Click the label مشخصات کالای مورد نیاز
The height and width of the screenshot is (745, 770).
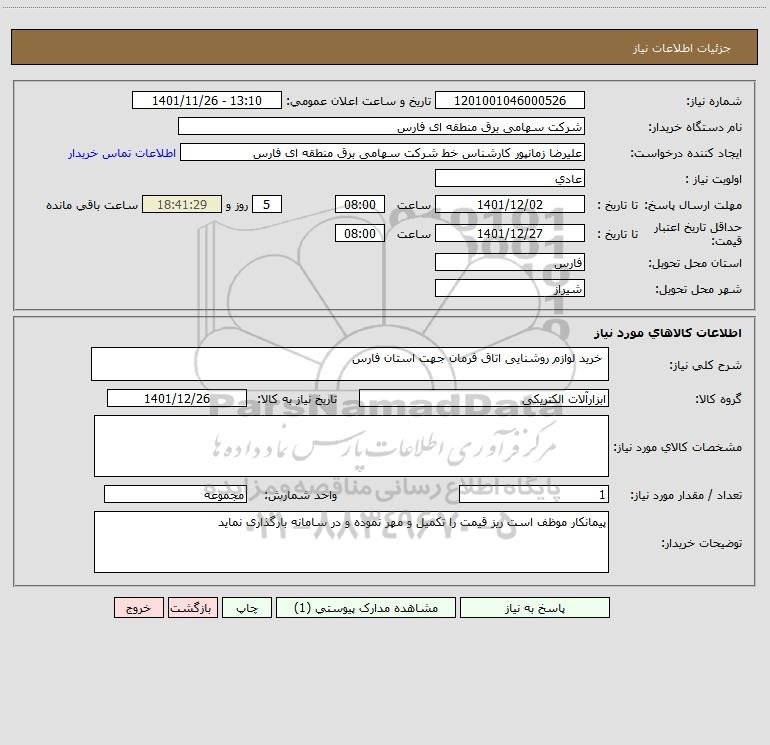click(x=677, y=447)
